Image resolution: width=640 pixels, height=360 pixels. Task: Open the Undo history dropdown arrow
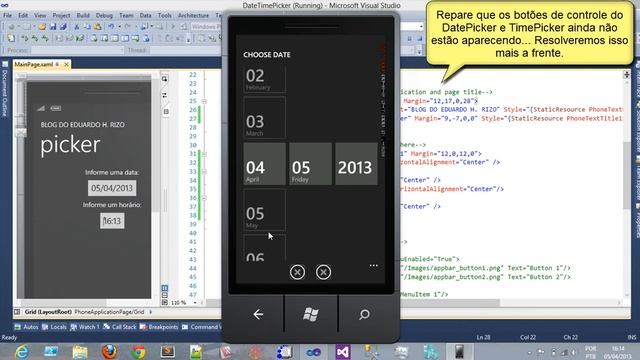(x=120, y=27)
